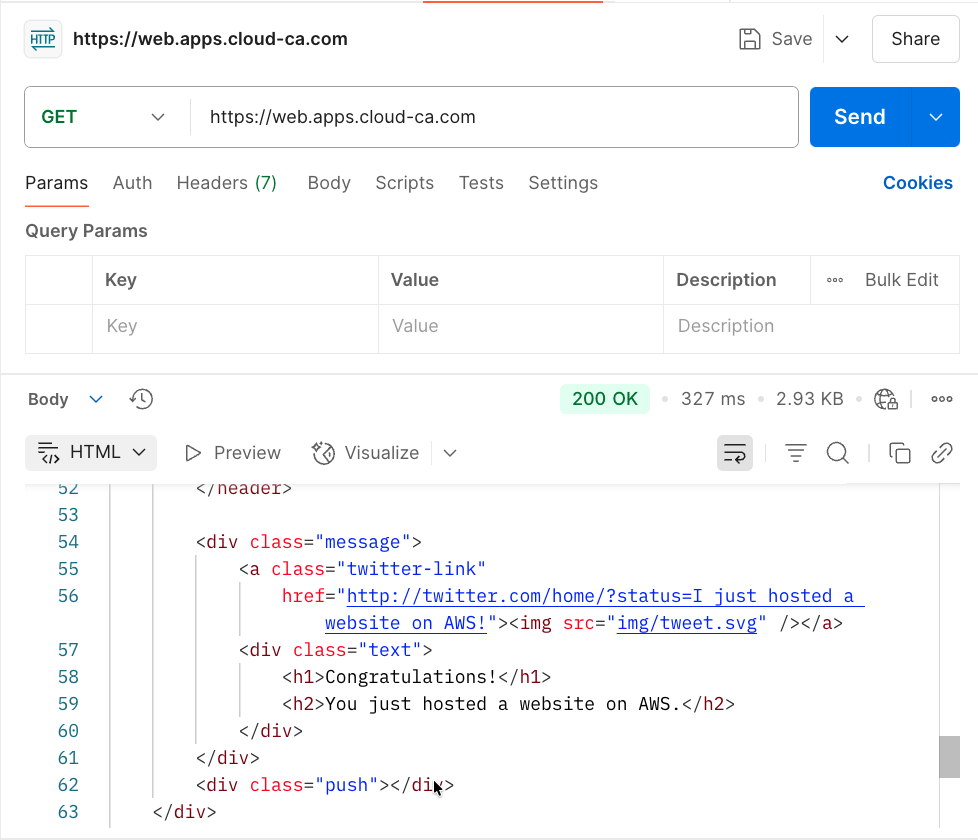Screen dimensions: 978x840
Task: Click the Preview response button
Action: (x=233, y=453)
